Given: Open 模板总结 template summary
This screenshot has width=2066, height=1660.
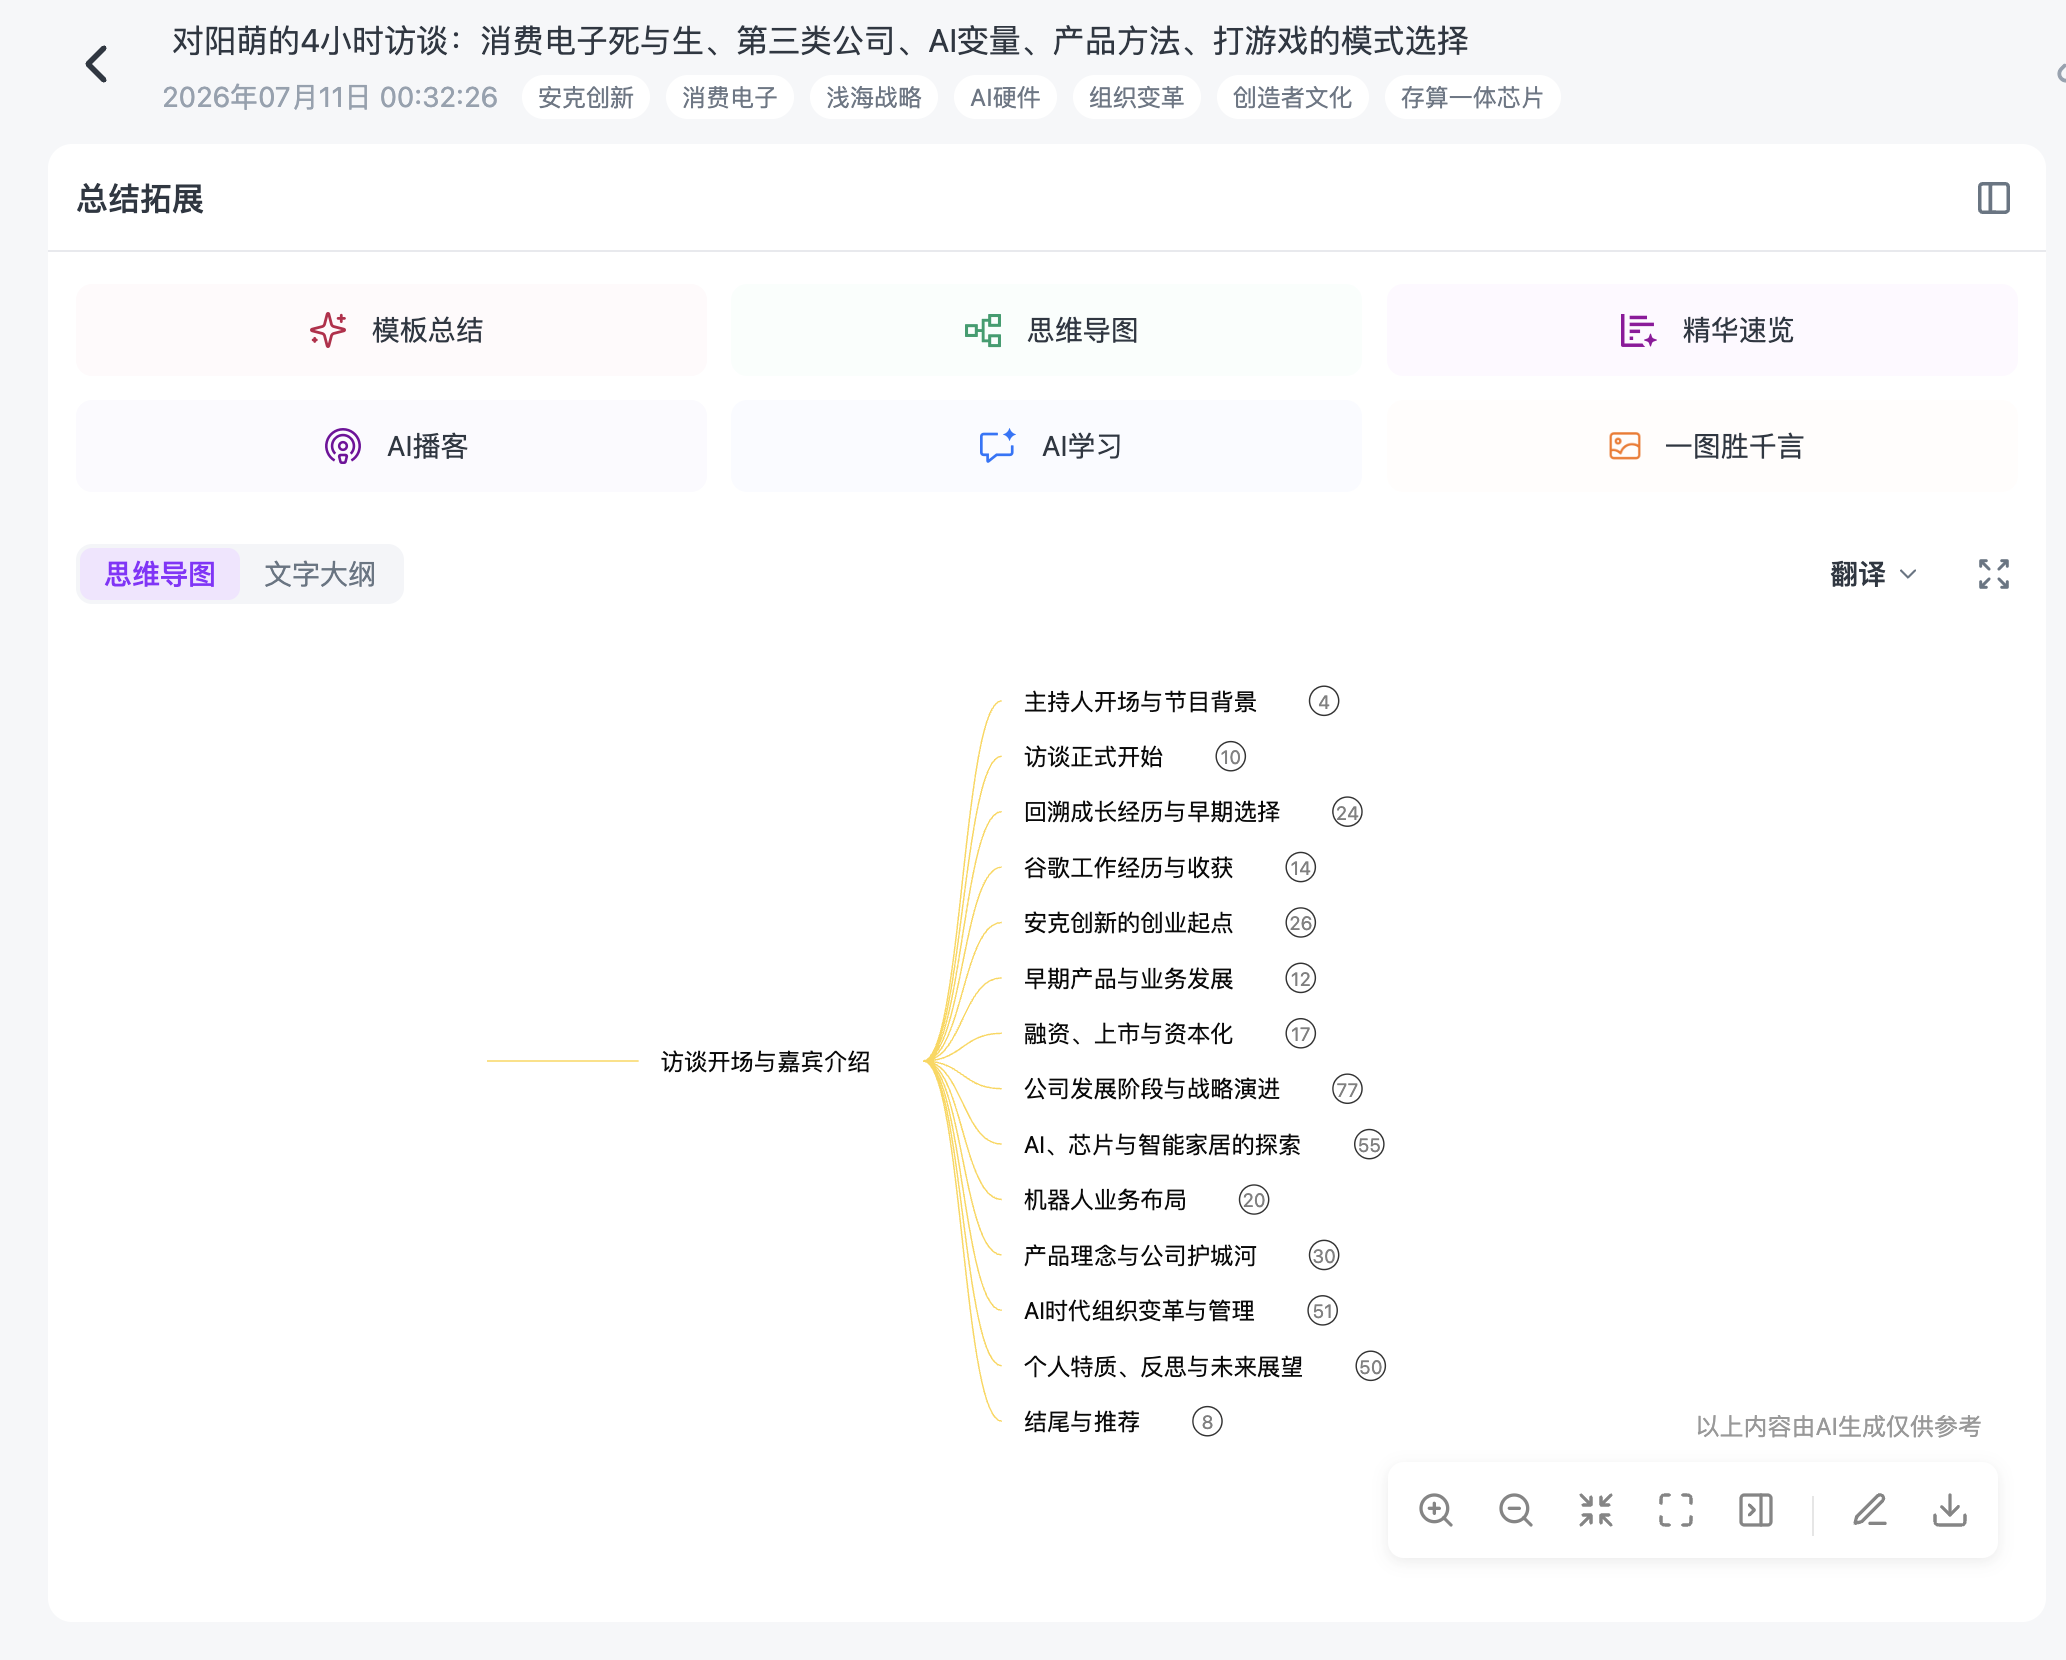Looking at the screenshot, I should [x=391, y=330].
